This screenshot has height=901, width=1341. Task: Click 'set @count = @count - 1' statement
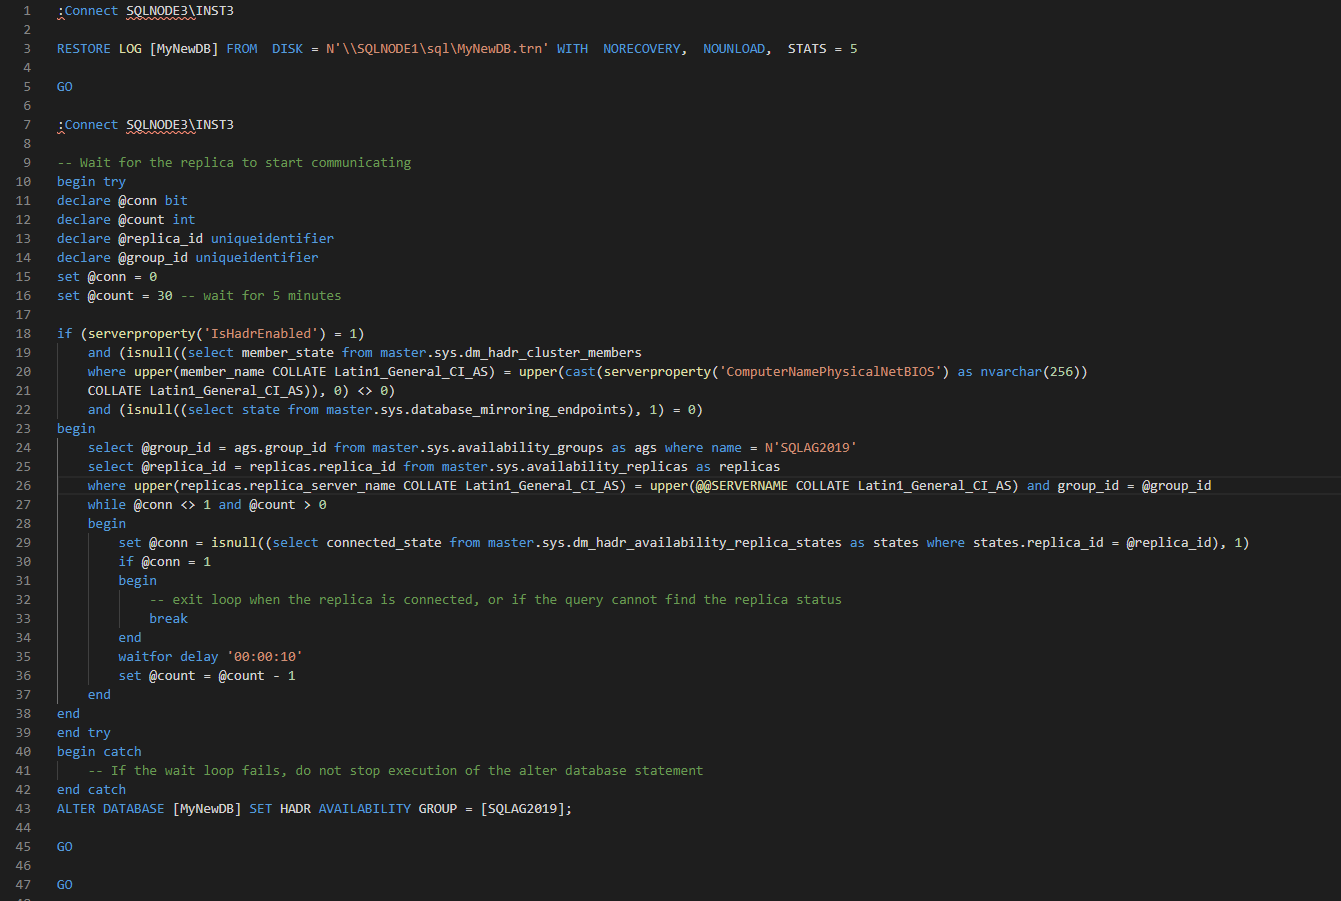click(207, 675)
